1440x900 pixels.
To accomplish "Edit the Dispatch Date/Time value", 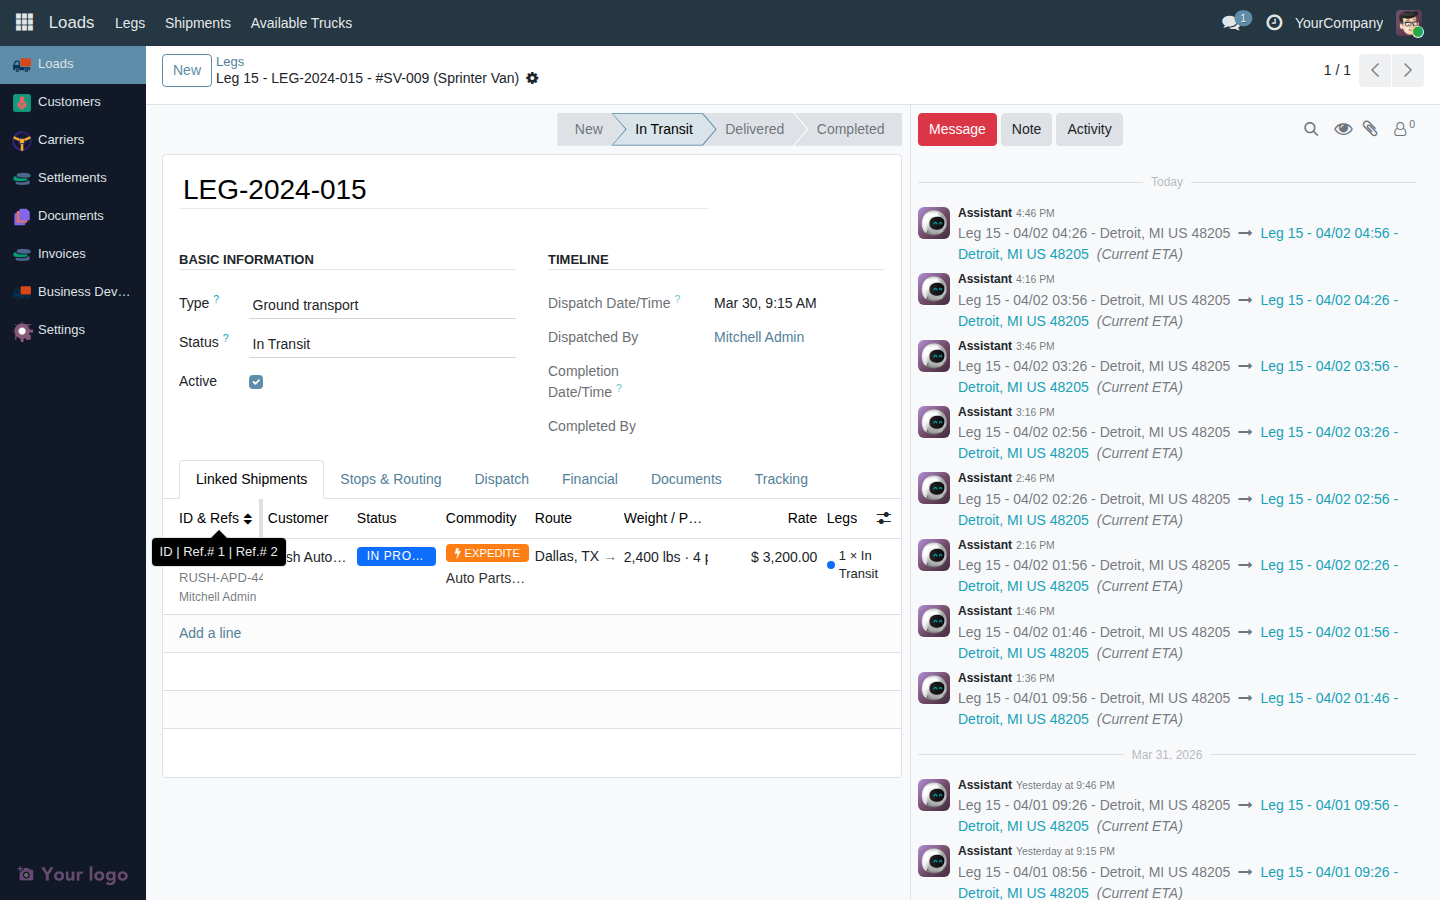I will click(765, 303).
